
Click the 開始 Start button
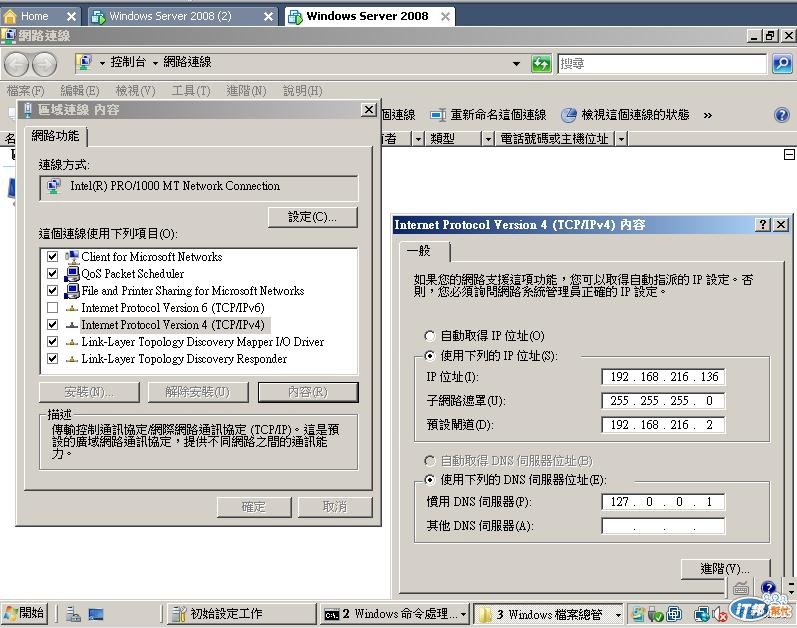click(x=24, y=614)
